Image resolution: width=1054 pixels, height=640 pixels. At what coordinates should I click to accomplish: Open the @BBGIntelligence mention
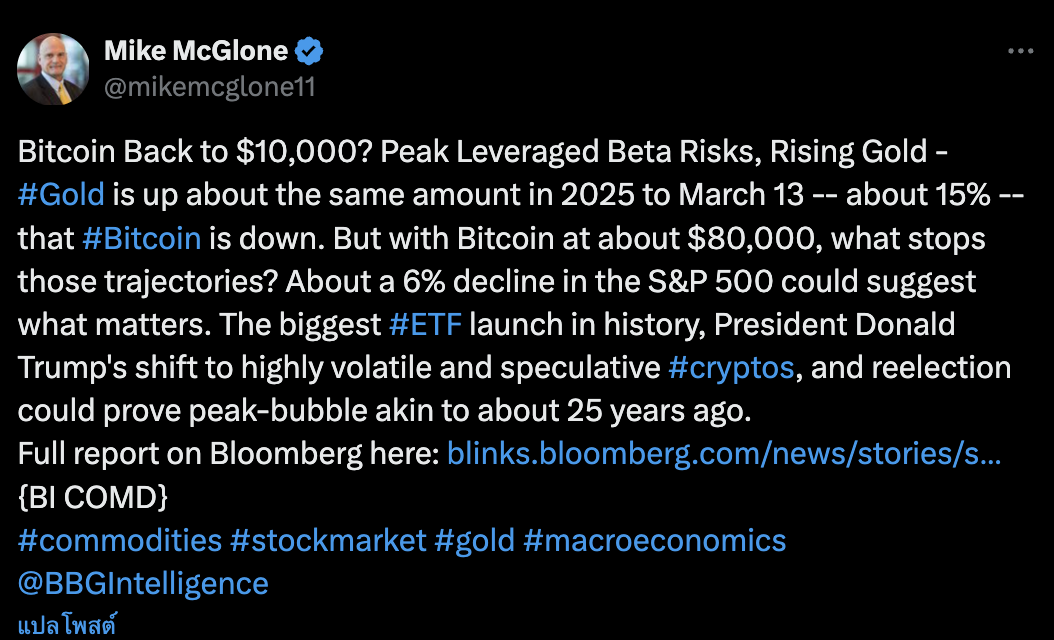[x=143, y=583]
